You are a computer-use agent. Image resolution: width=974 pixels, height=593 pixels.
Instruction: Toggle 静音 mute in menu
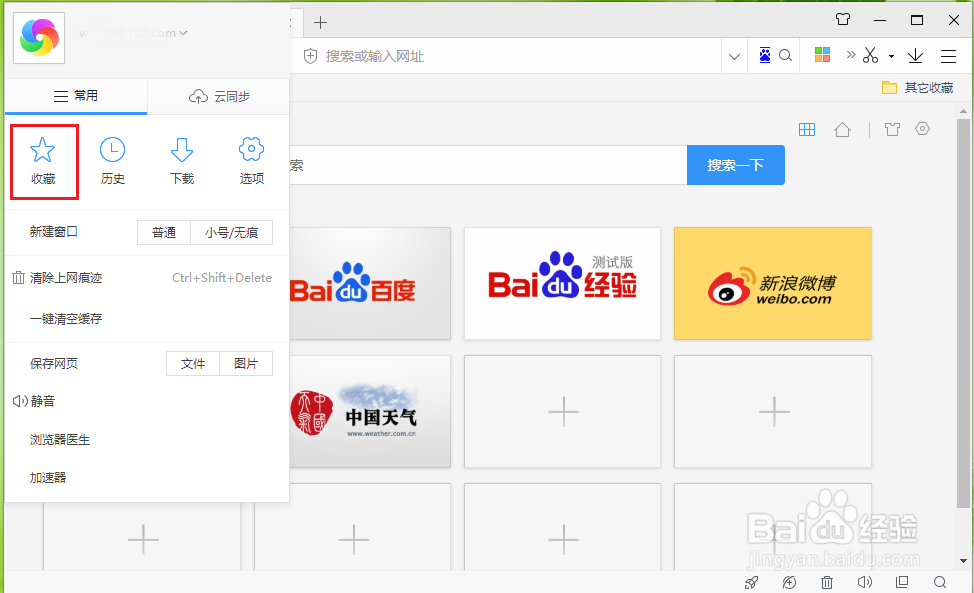(147, 401)
